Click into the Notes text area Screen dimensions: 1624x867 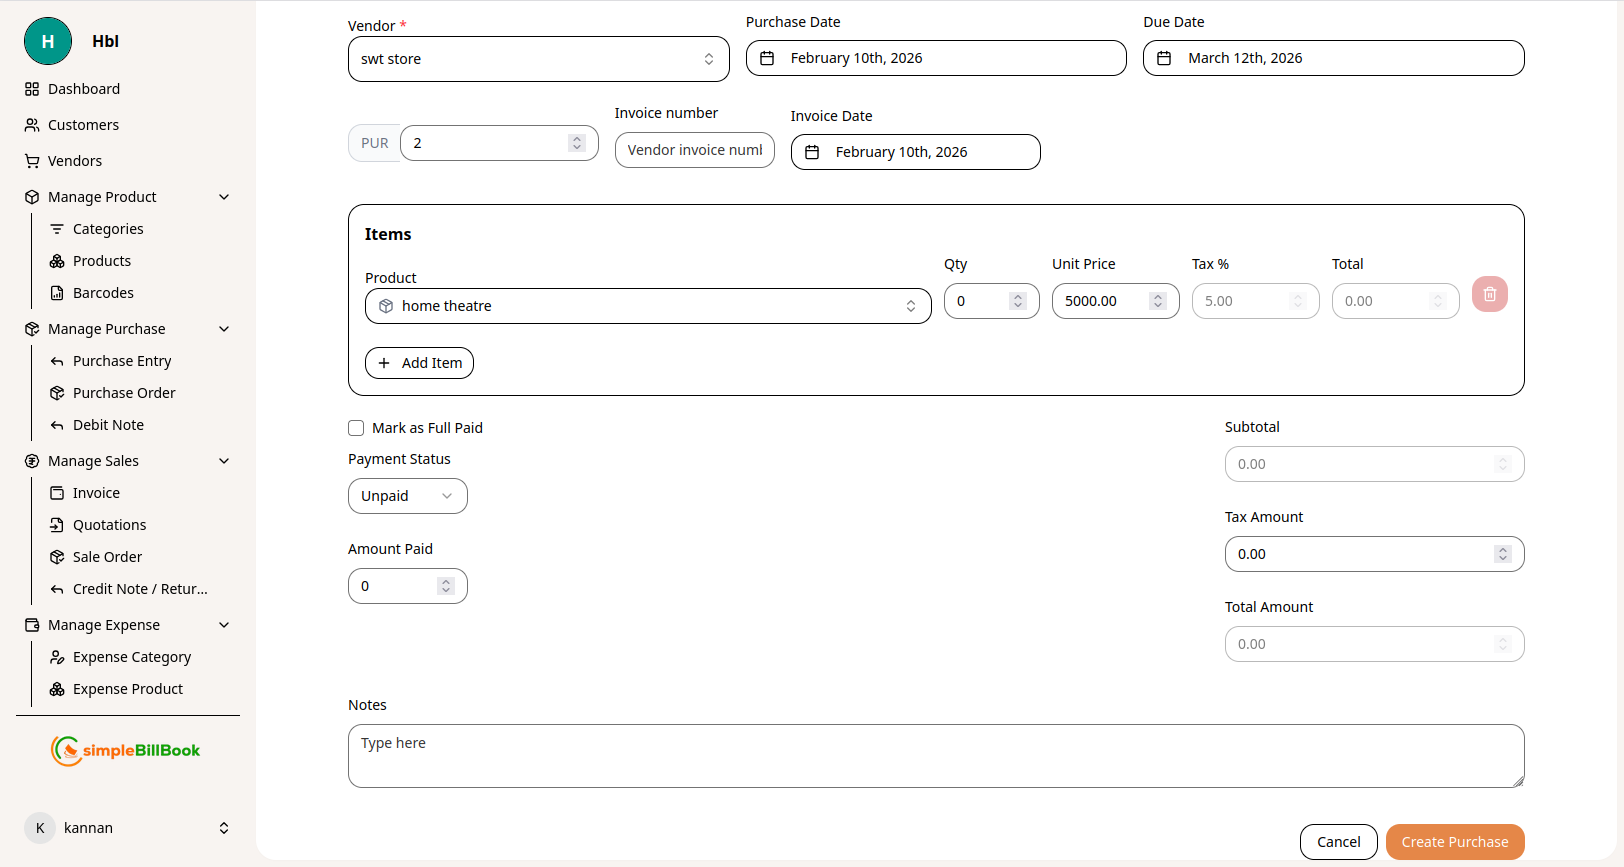[935, 756]
